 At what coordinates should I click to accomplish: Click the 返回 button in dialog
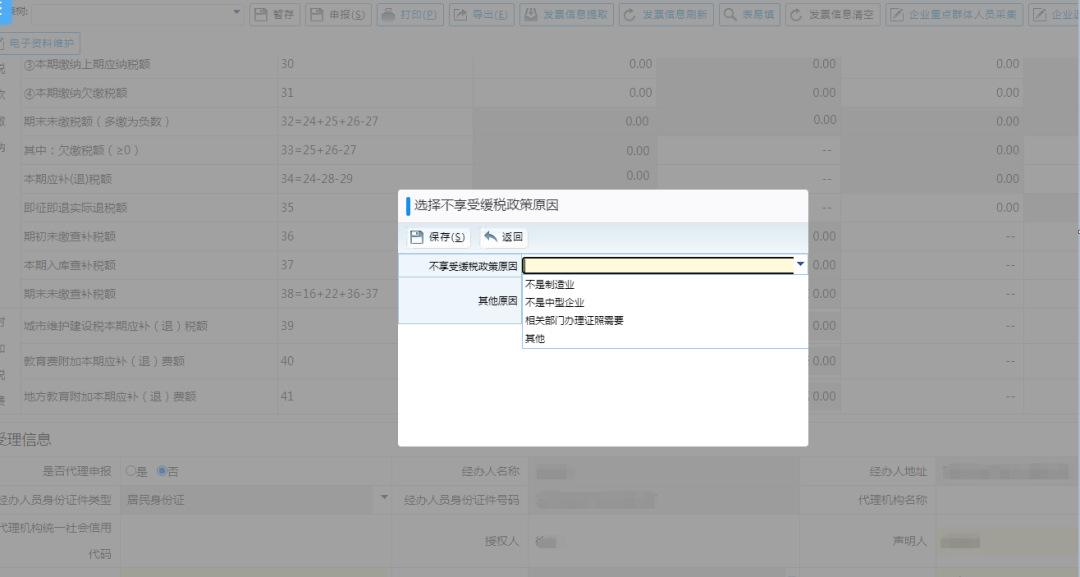click(504, 237)
